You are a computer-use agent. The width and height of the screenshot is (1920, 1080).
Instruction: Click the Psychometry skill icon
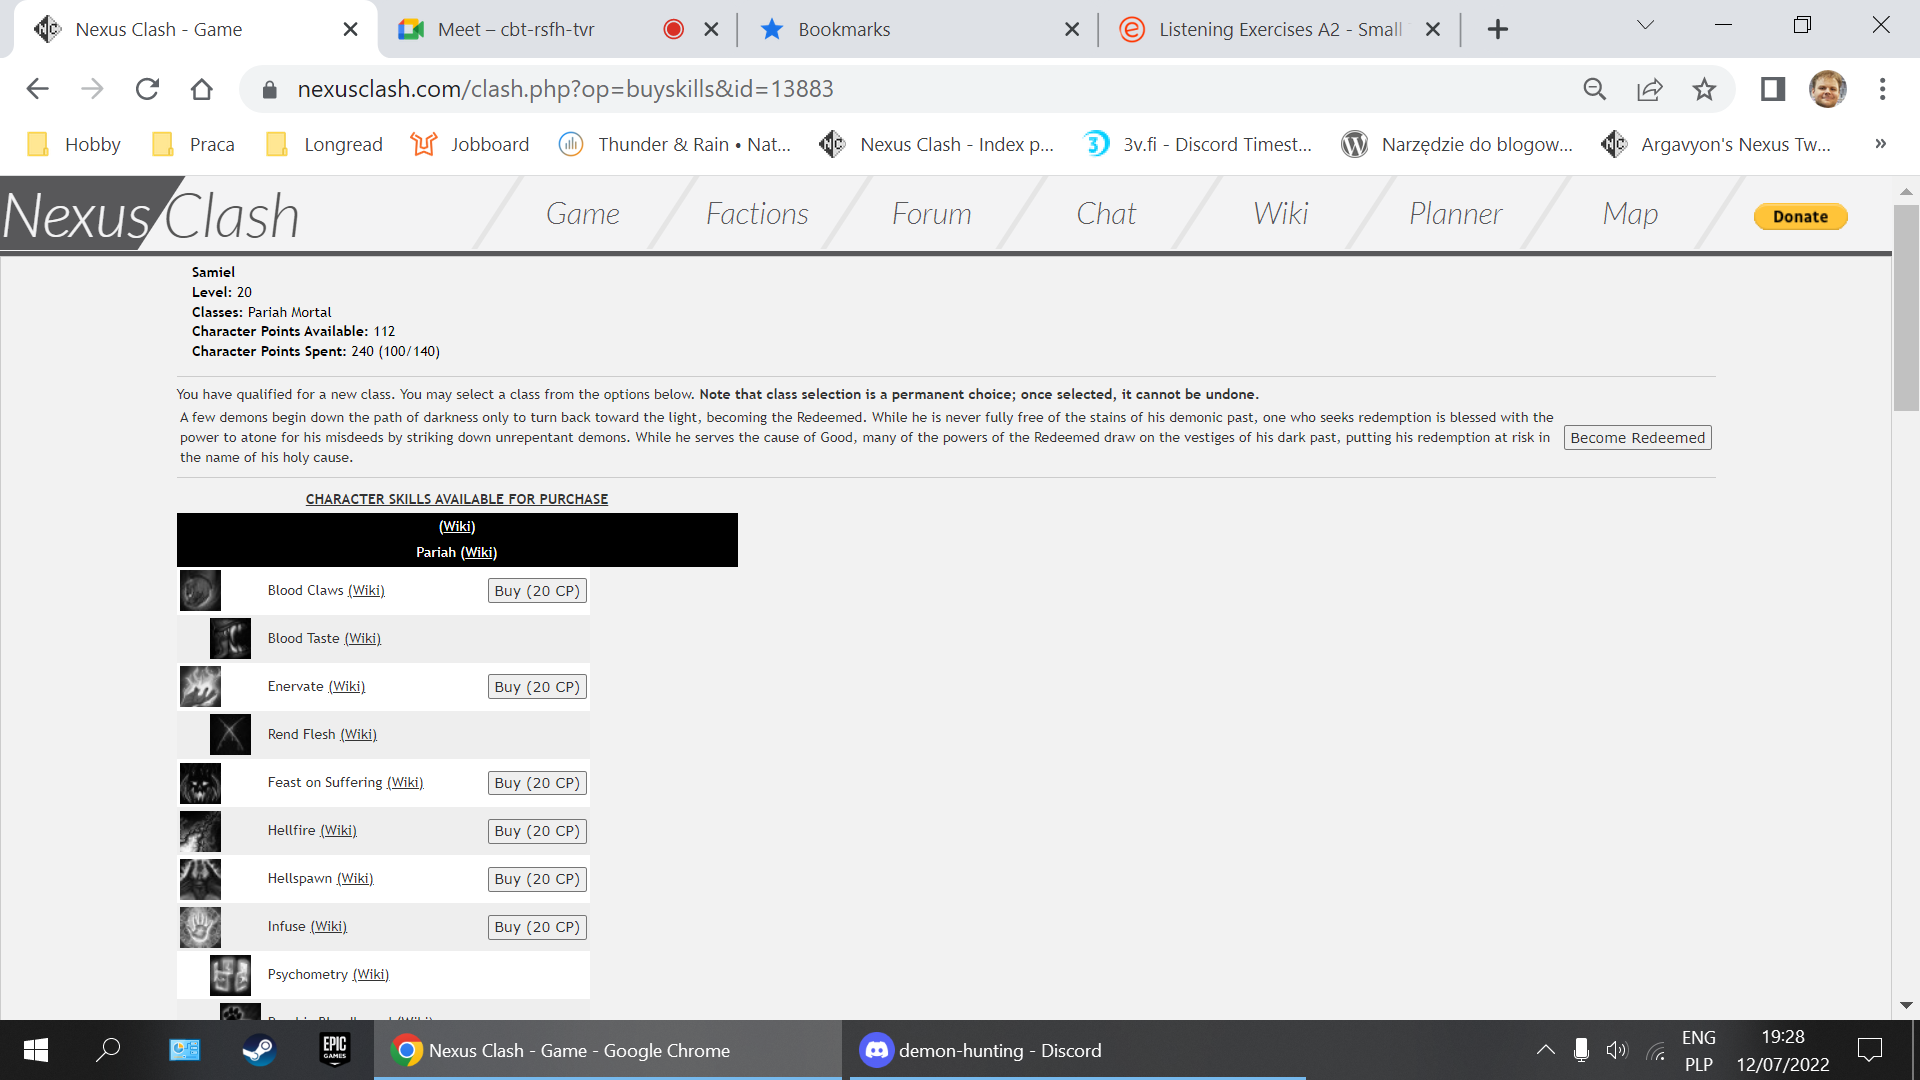pos(230,975)
